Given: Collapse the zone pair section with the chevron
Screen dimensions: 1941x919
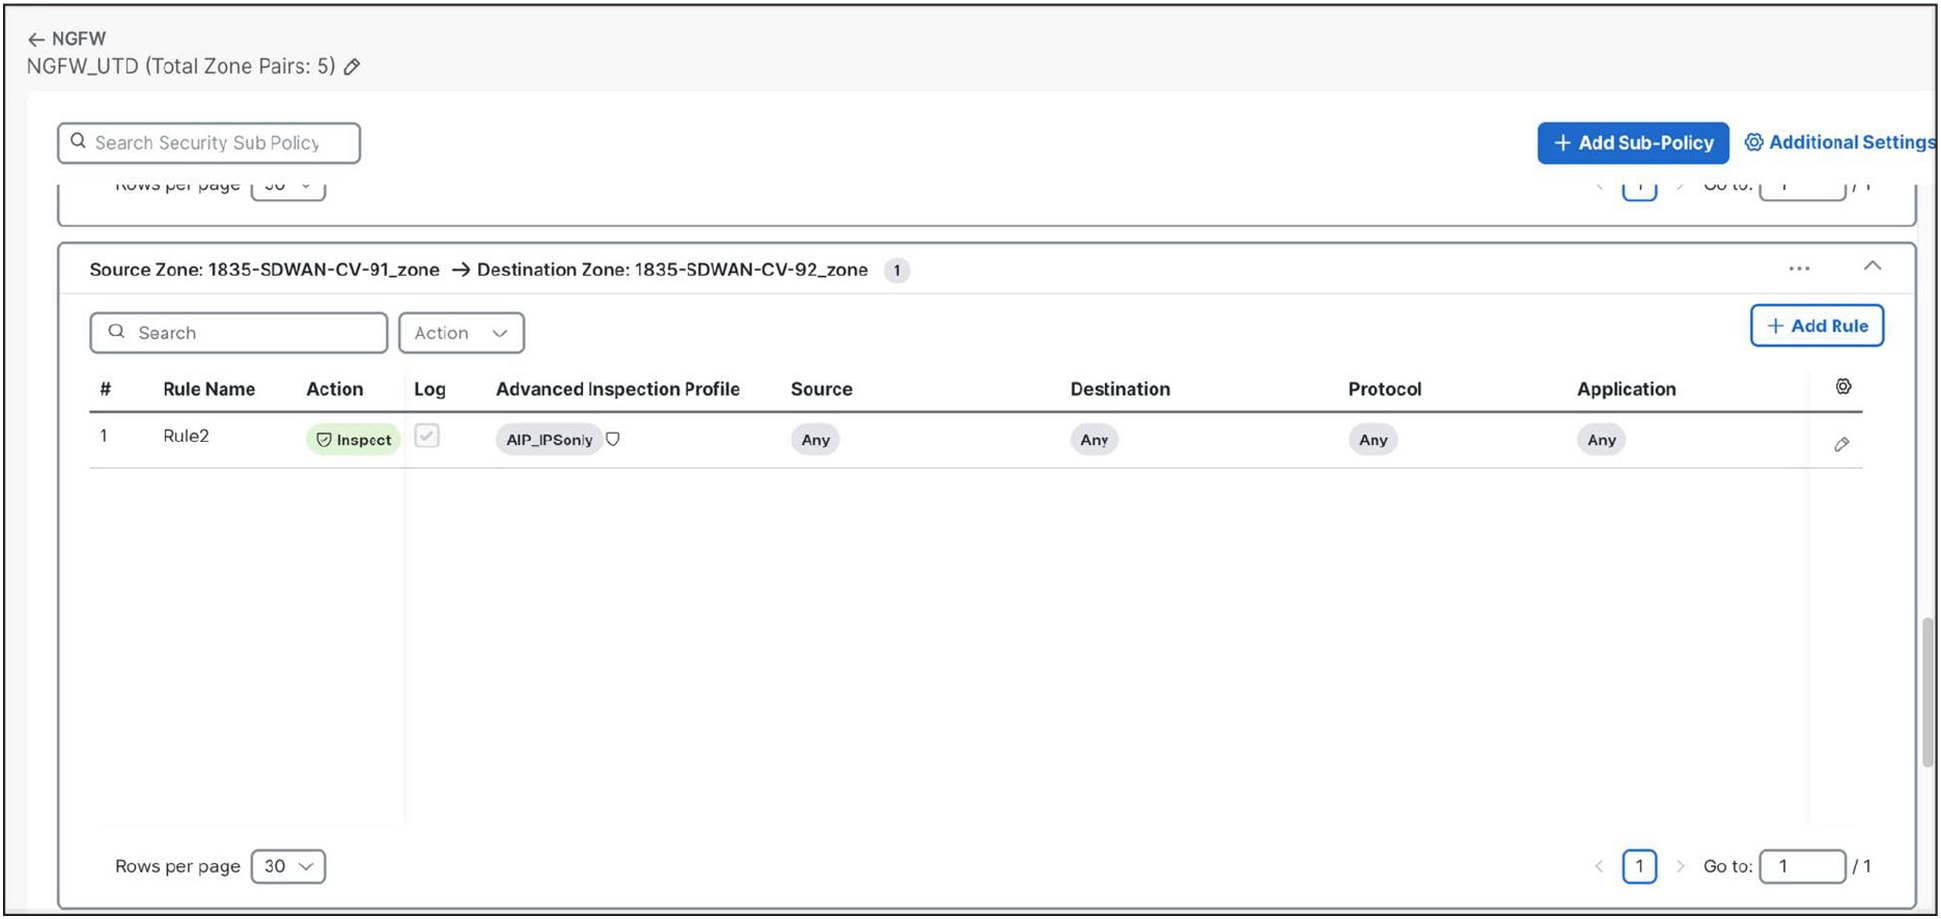Looking at the screenshot, I should (1873, 267).
